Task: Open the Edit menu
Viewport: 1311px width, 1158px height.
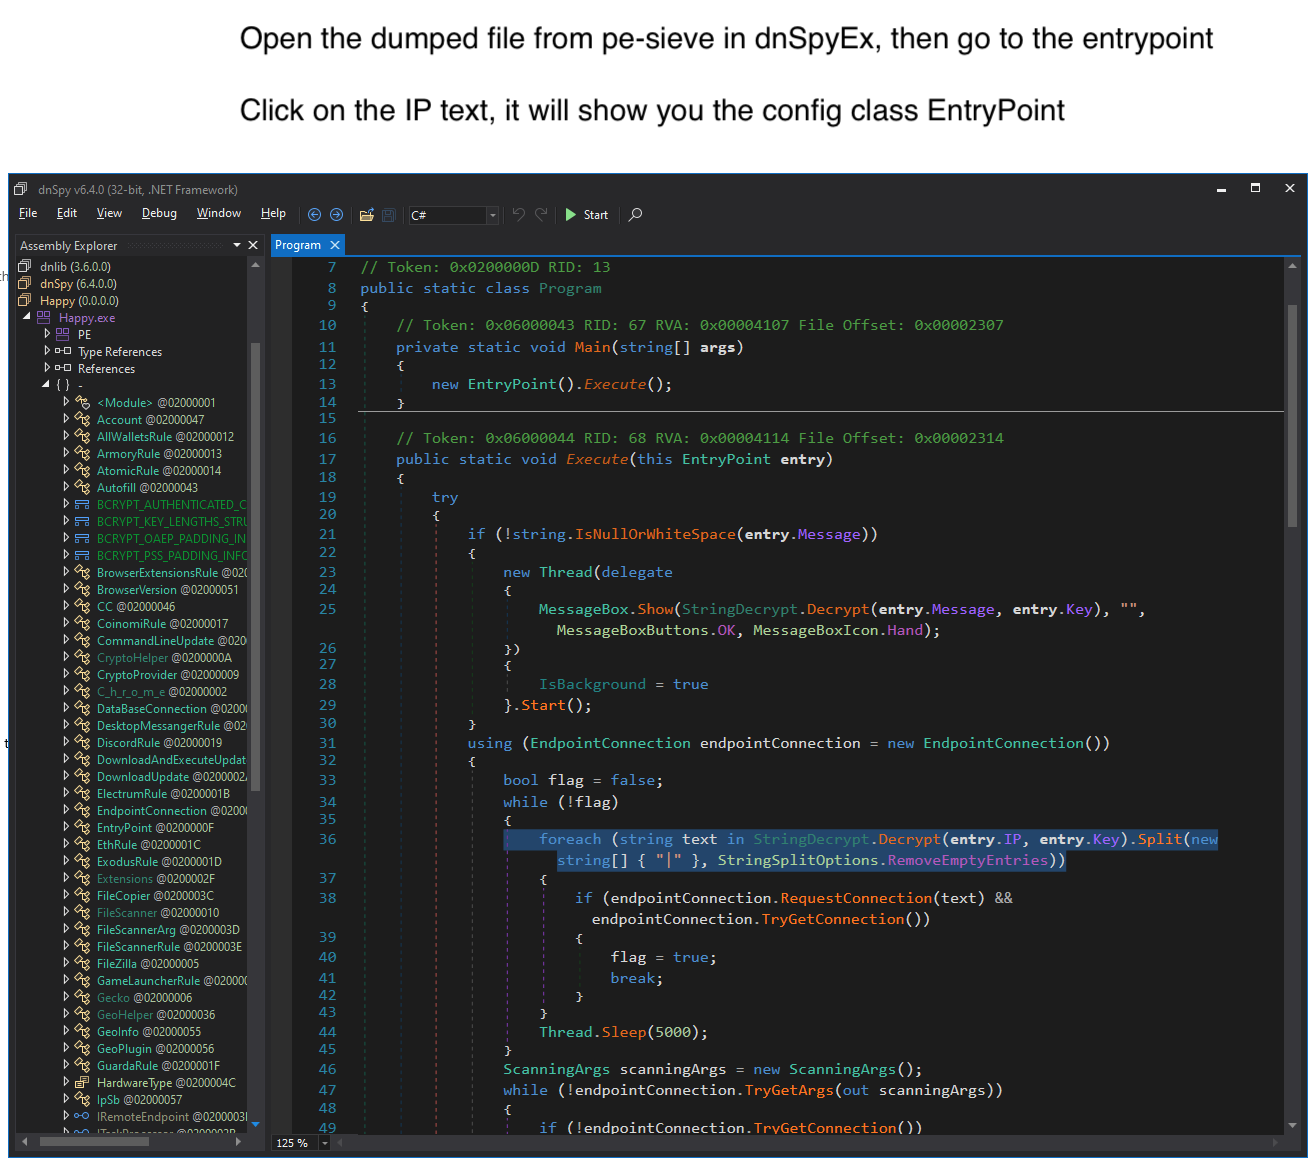Action: [x=67, y=213]
